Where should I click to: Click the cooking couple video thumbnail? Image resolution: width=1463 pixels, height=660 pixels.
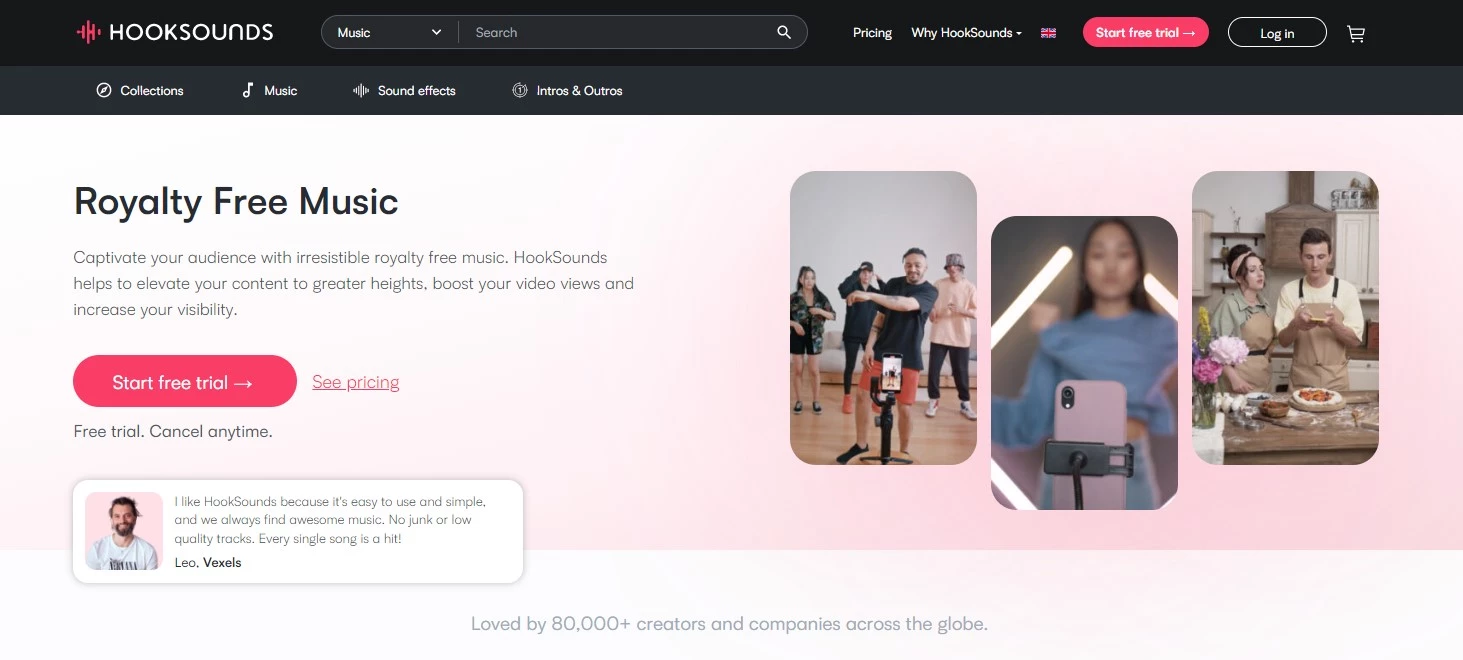click(x=1285, y=318)
